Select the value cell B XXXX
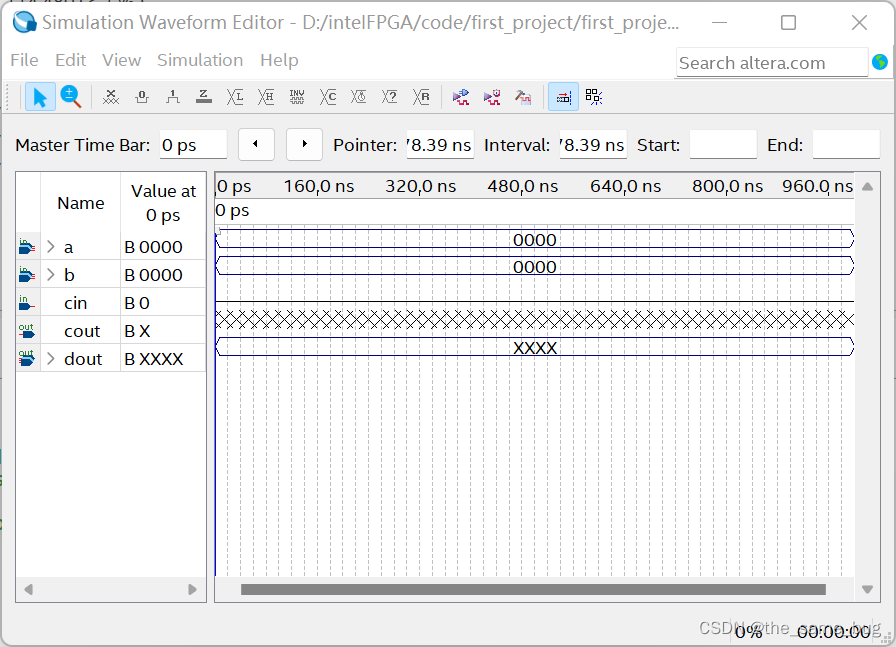 point(163,358)
